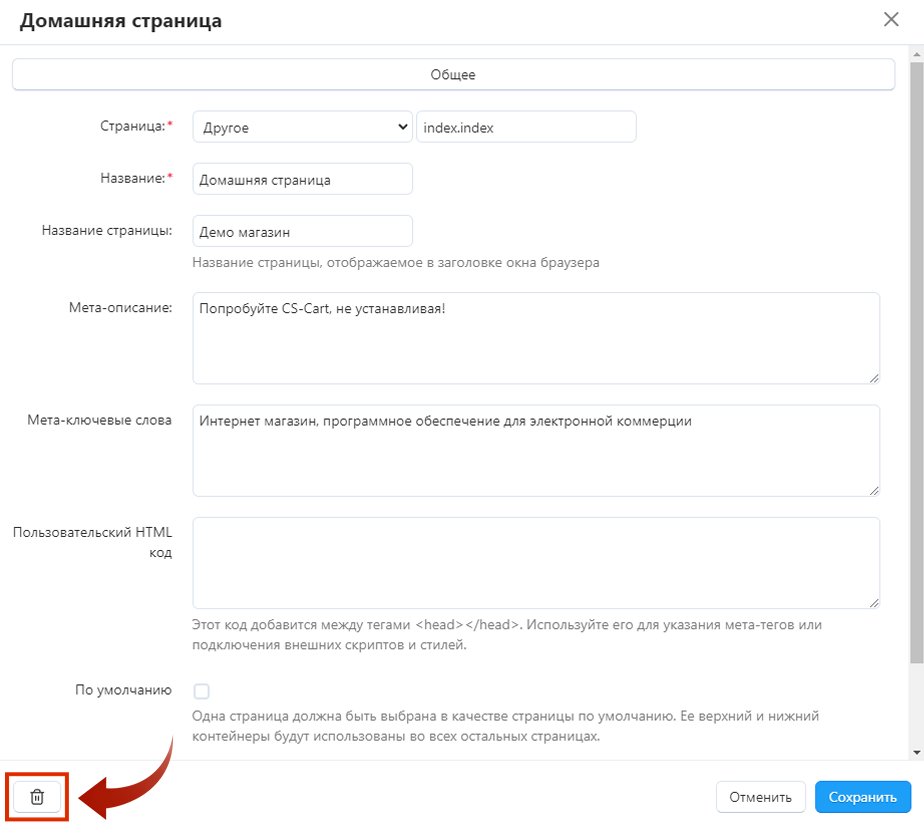This screenshot has height=834, width=924.
Task: Focus the index.index text field
Action: click(x=526, y=127)
